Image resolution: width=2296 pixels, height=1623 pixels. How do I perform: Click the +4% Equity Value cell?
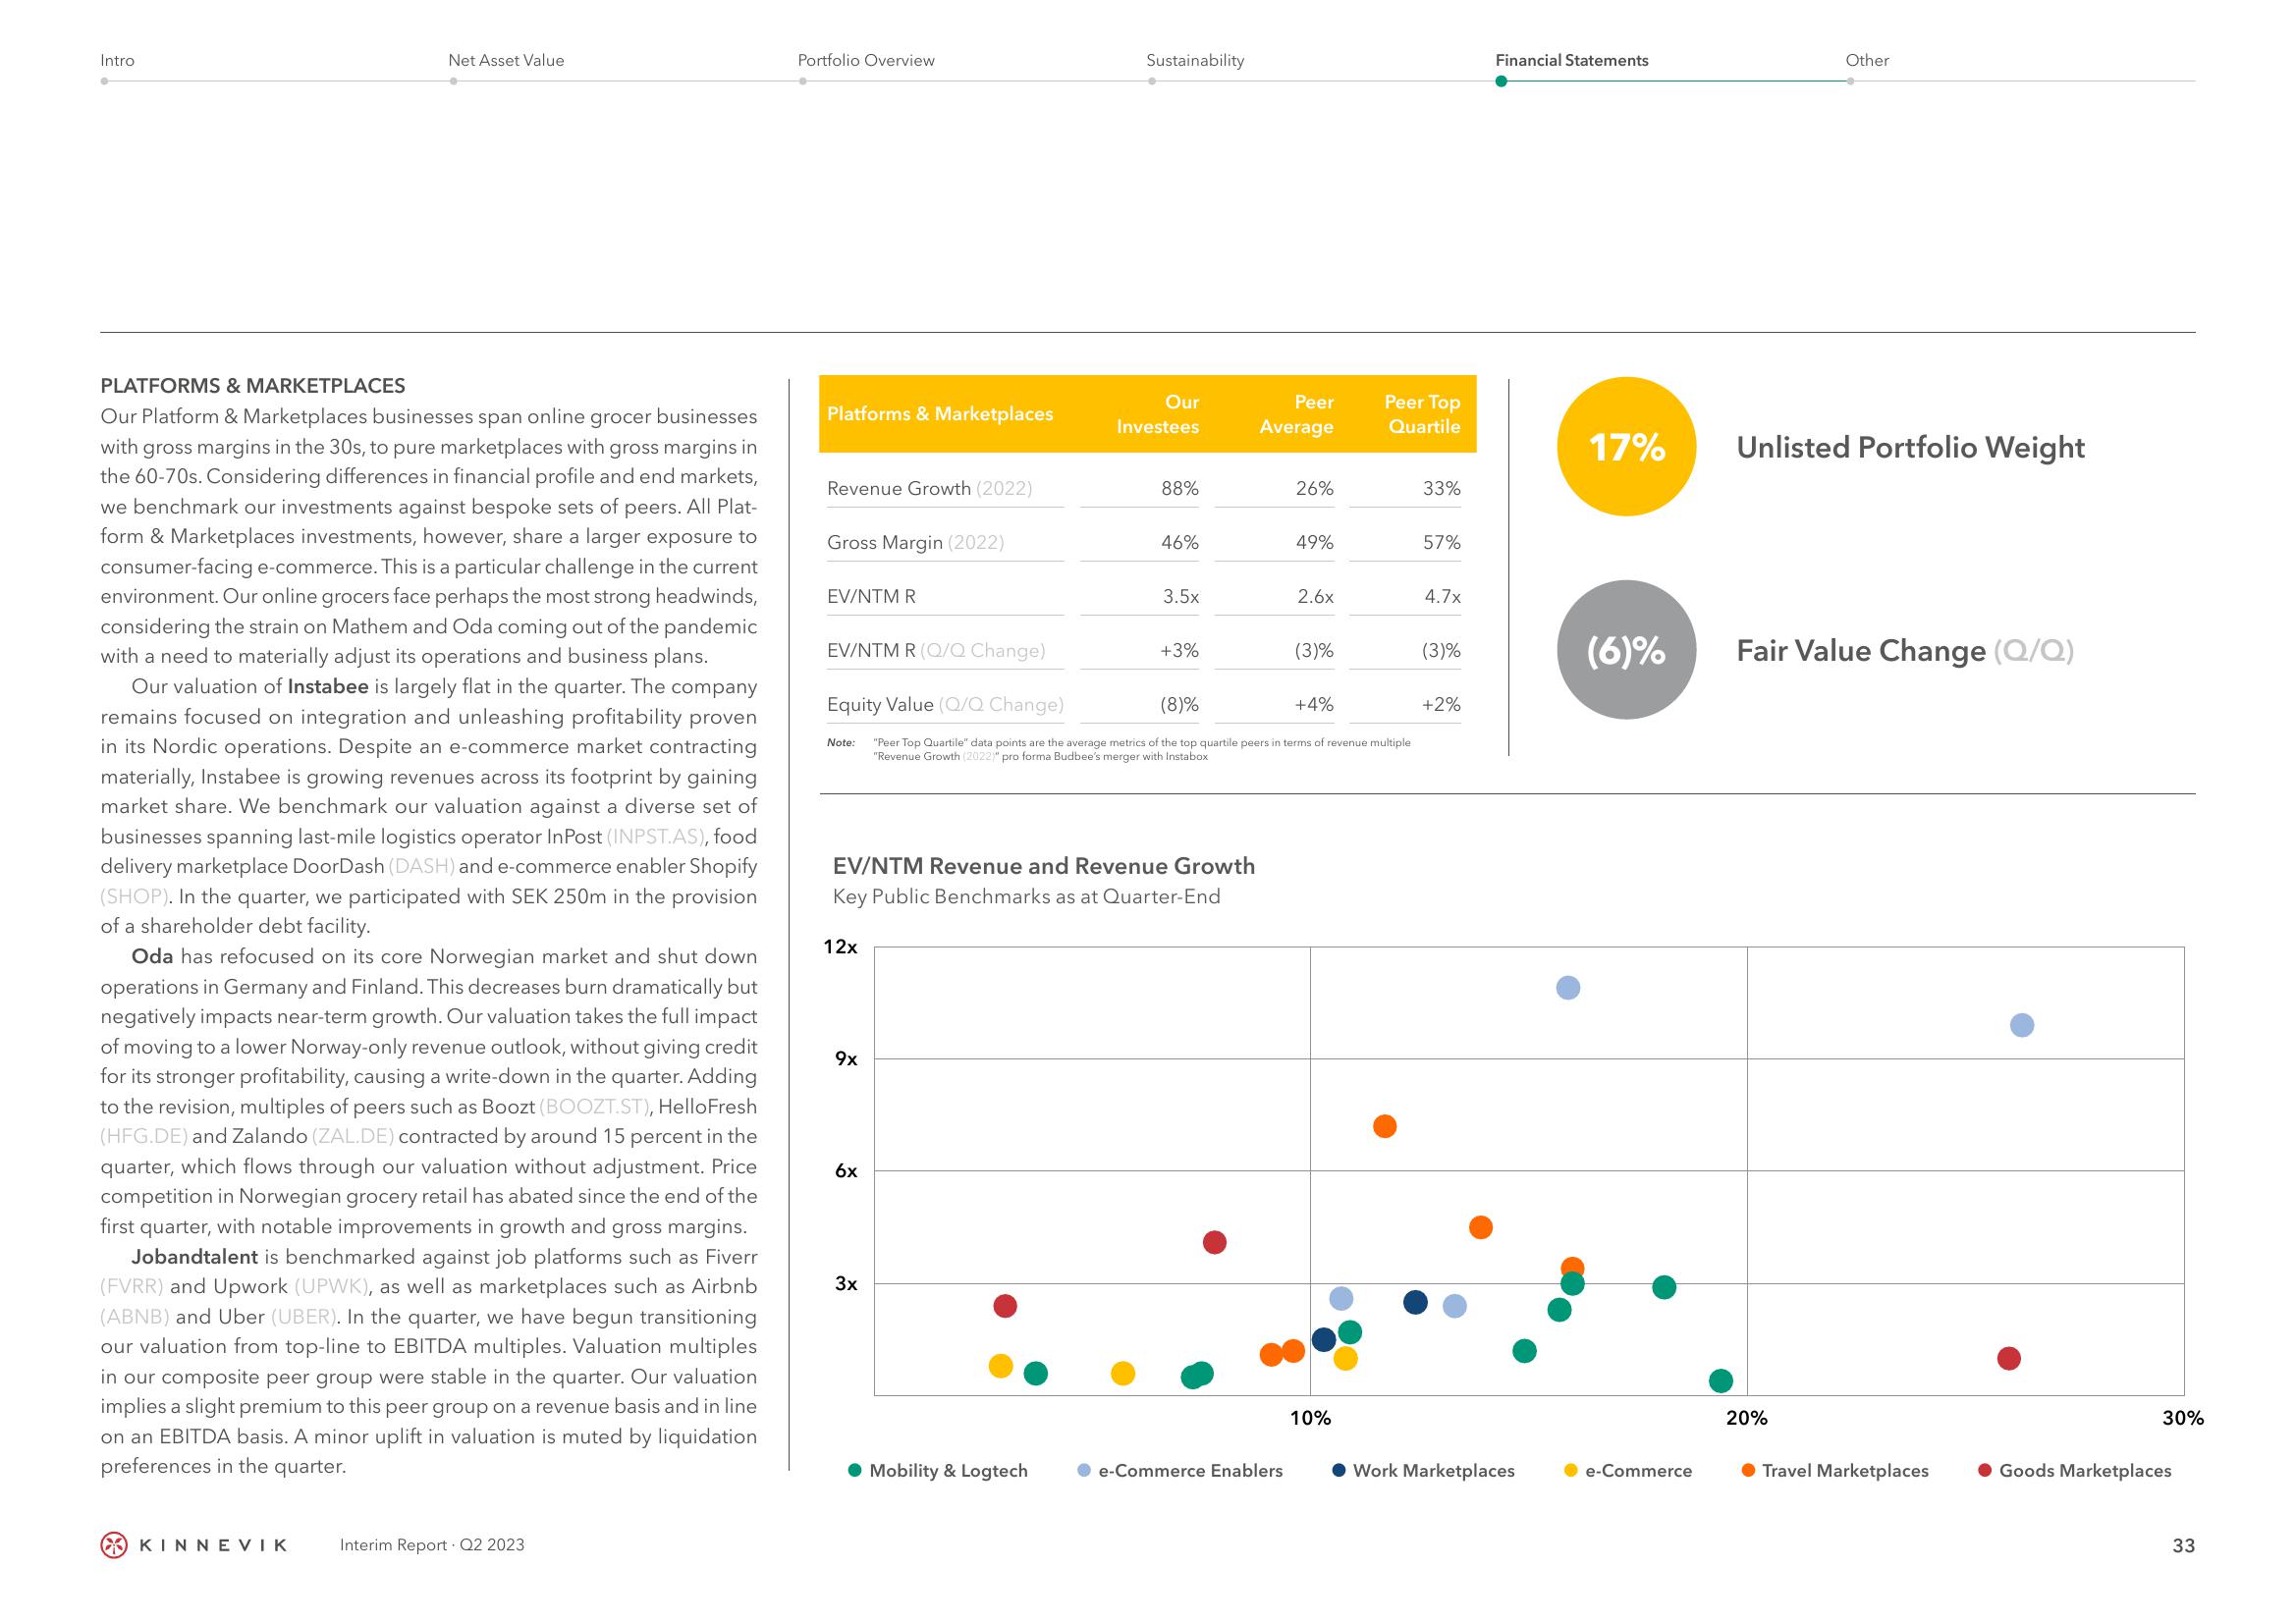click(1314, 704)
